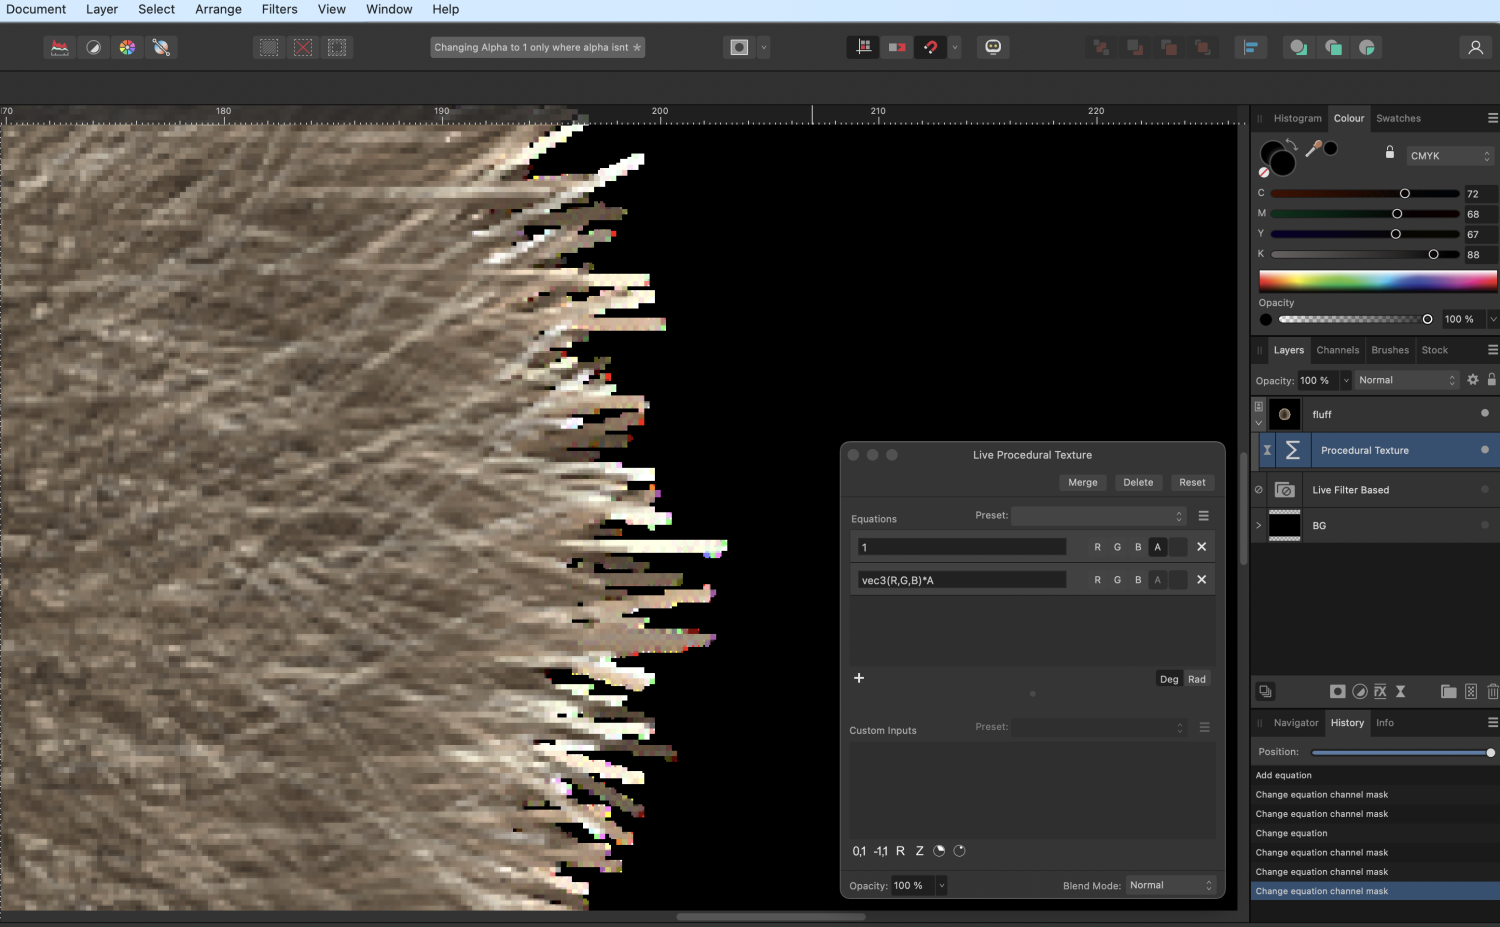Select the Colour Picker tool in the Colour panel
The image size is (1500, 927).
(x=1315, y=146)
